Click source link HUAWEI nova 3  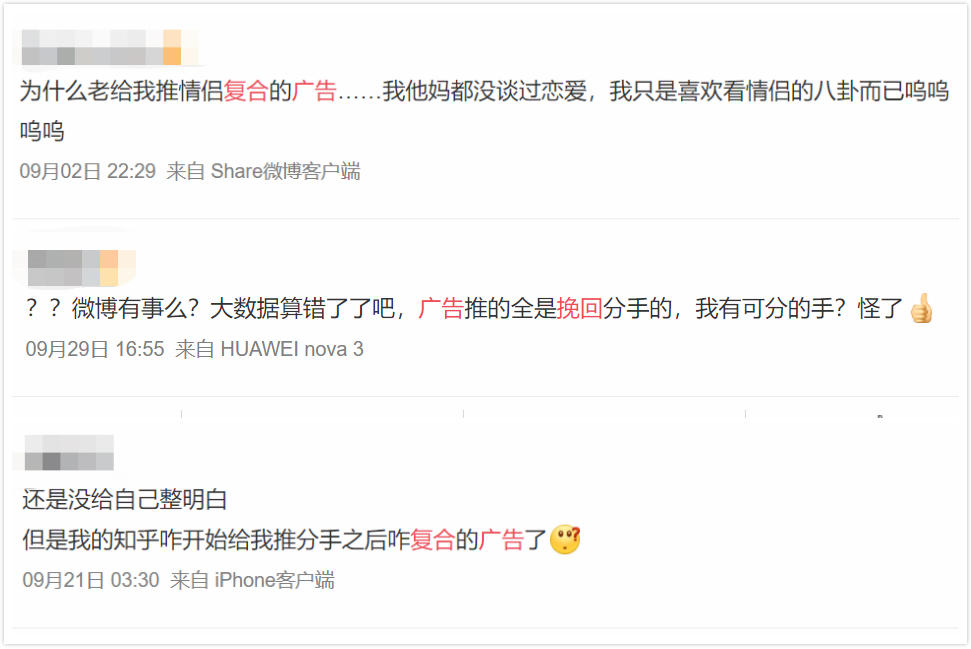click(292, 349)
